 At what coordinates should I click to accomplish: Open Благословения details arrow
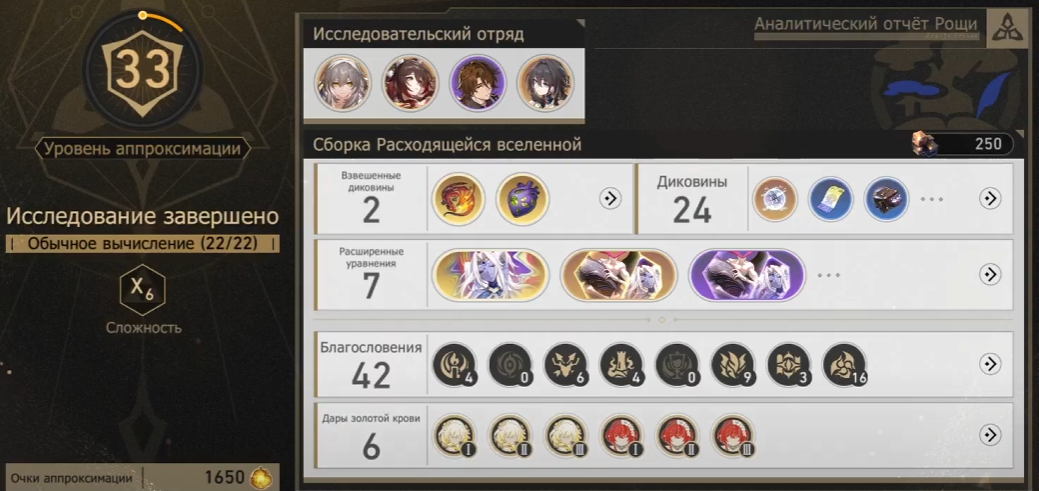(x=990, y=364)
